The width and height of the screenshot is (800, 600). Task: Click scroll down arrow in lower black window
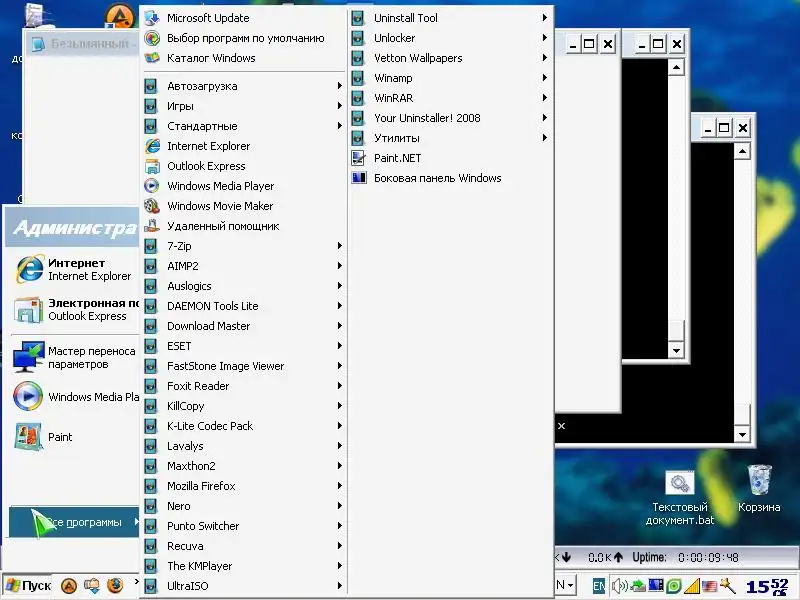click(742, 435)
